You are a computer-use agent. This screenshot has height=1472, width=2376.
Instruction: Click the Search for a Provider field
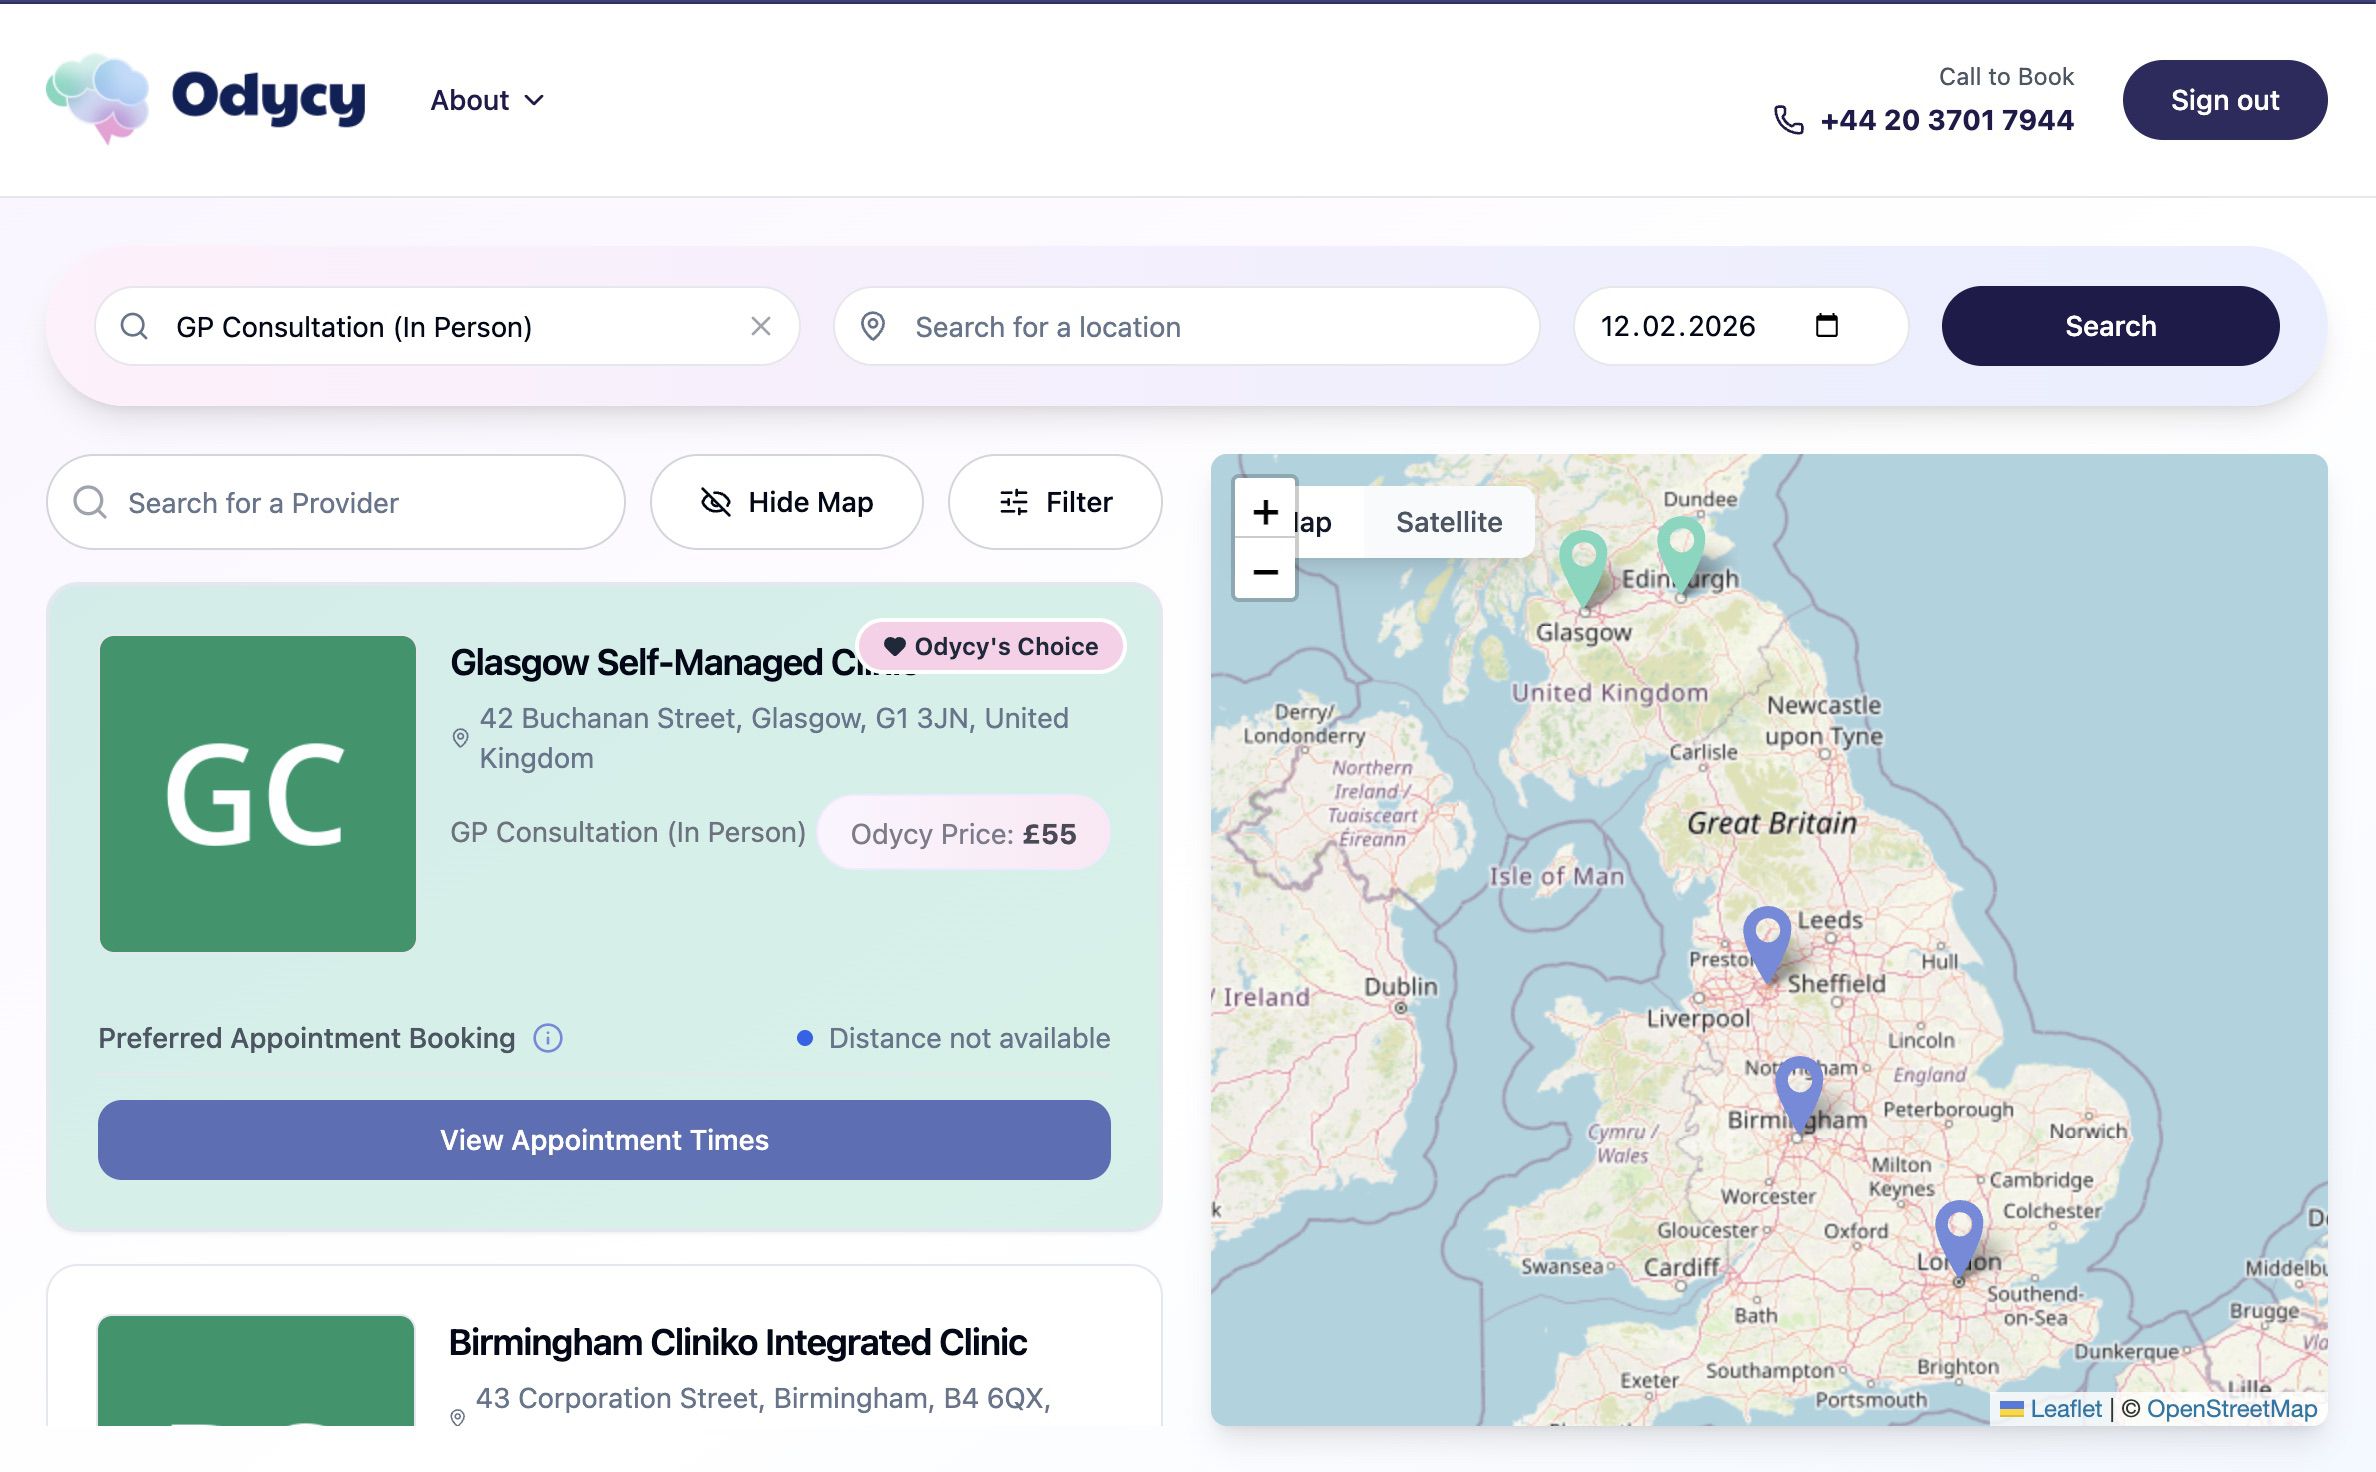click(x=336, y=502)
